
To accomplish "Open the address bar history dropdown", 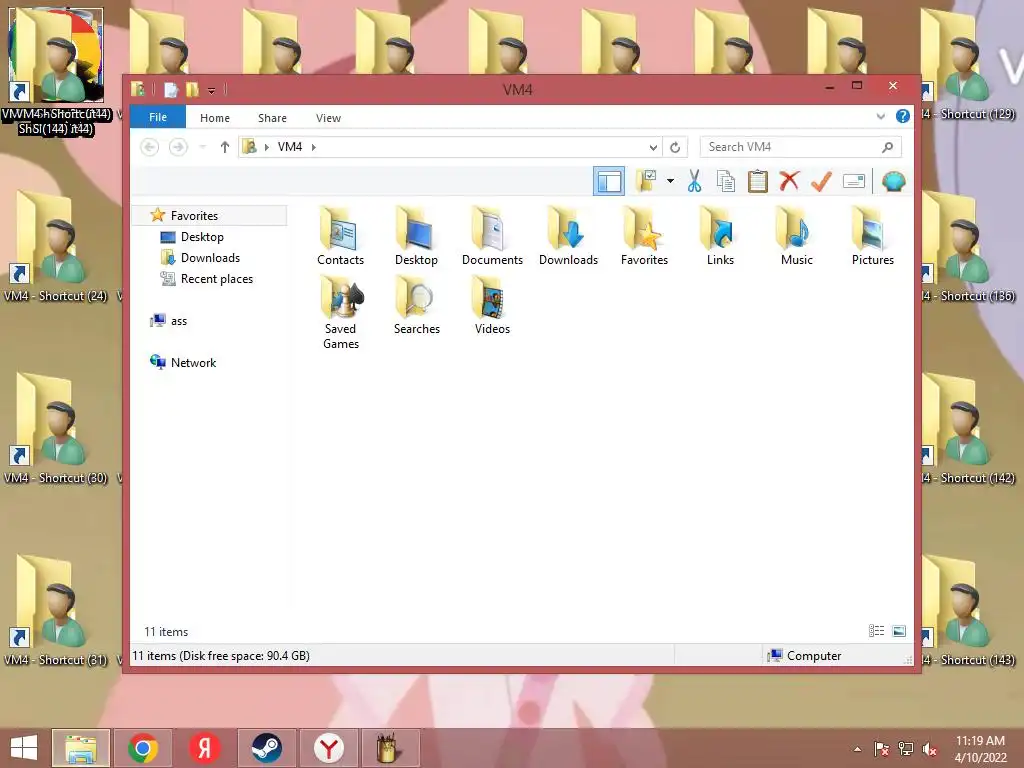I will click(652, 148).
